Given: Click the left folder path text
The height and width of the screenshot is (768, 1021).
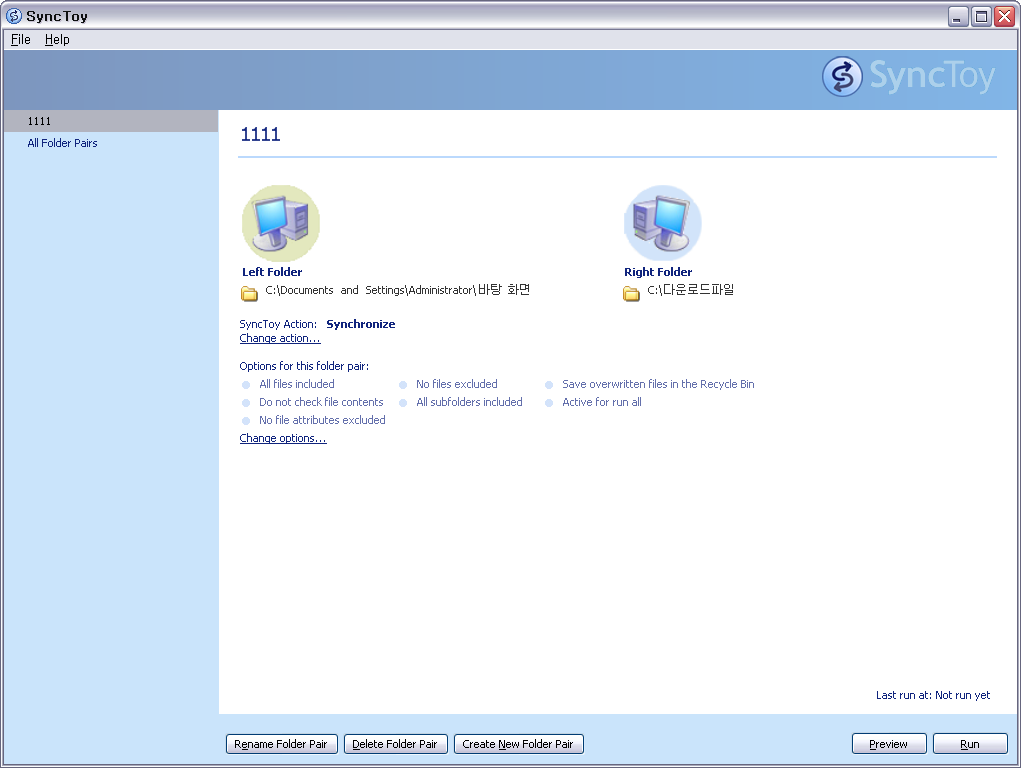Looking at the screenshot, I should (398, 290).
